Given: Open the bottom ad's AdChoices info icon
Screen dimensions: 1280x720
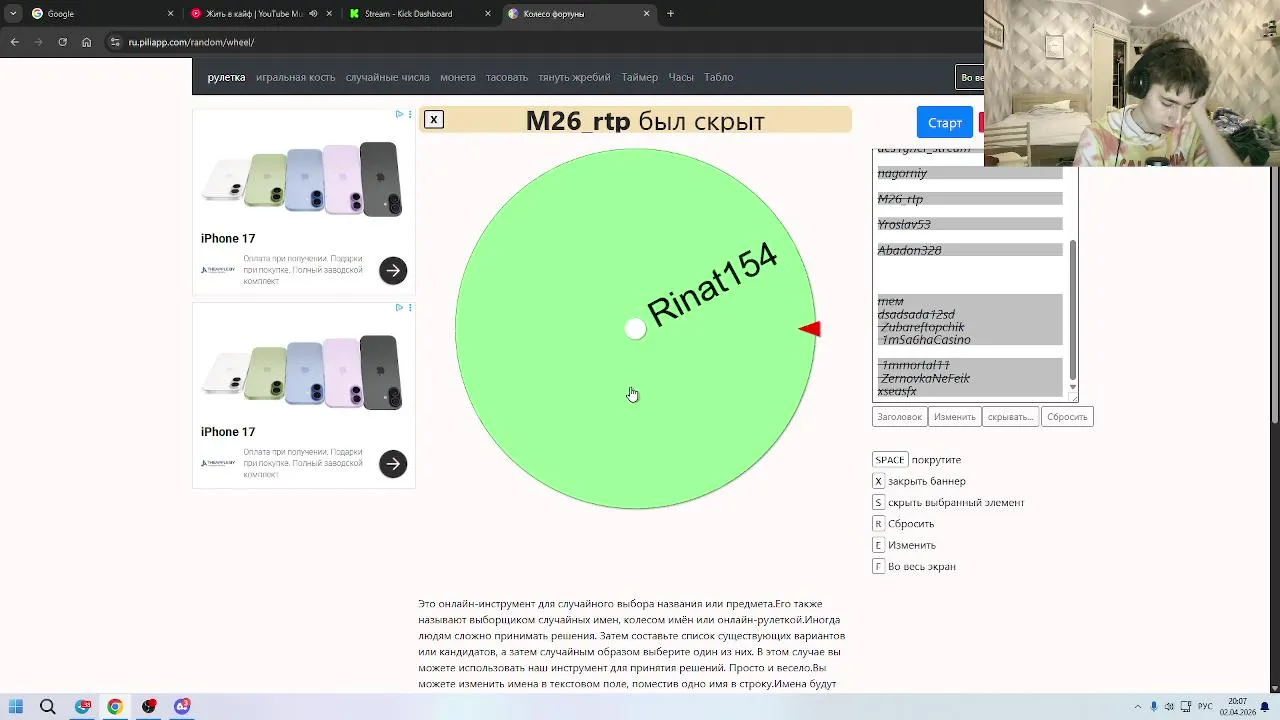Looking at the screenshot, I should tap(399, 308).
